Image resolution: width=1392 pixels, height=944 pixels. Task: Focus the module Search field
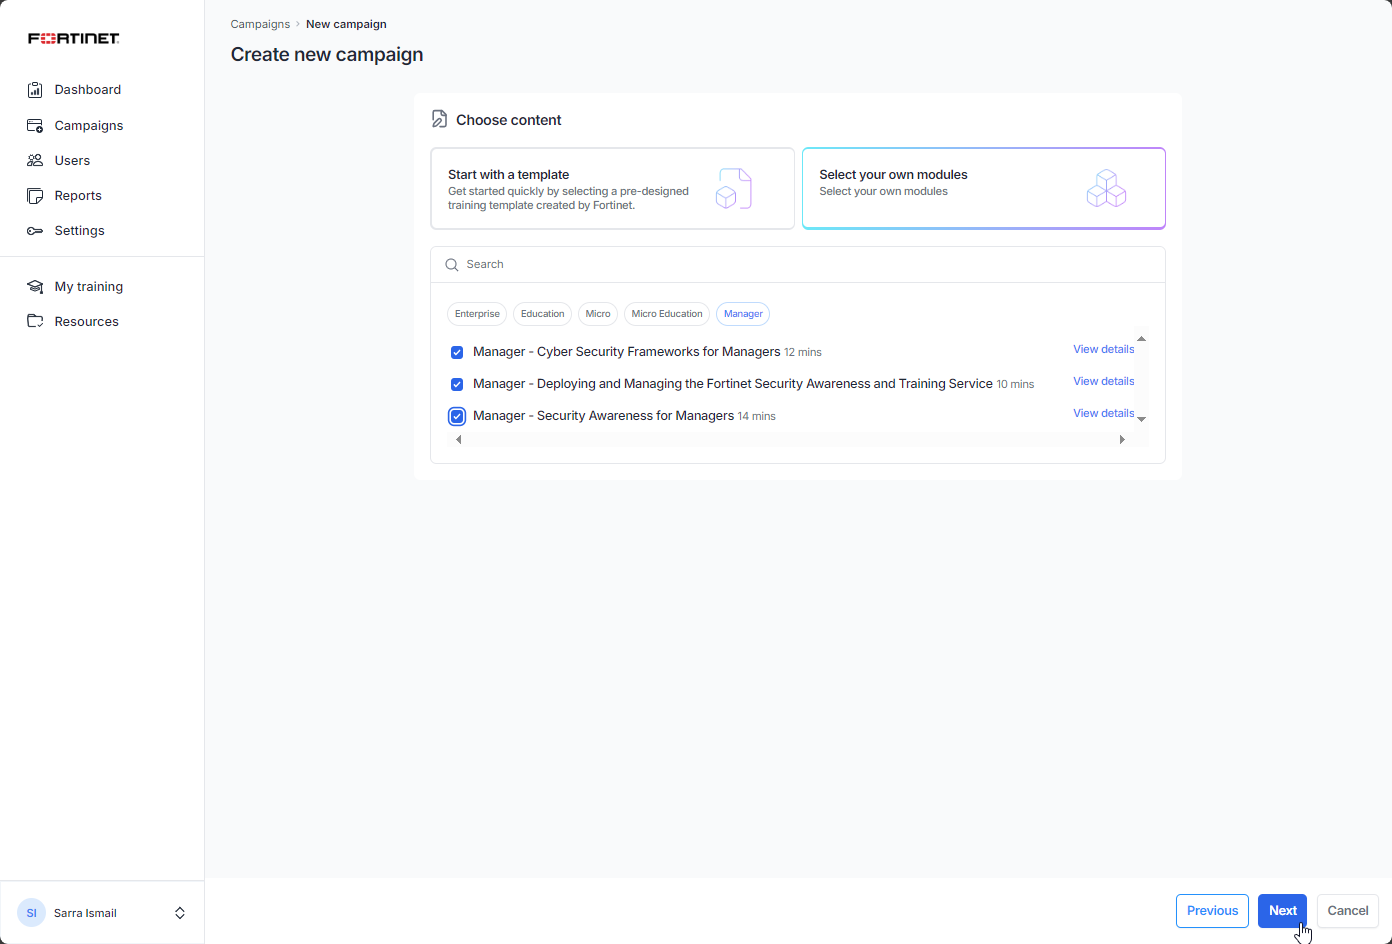[x=798, y=265]
